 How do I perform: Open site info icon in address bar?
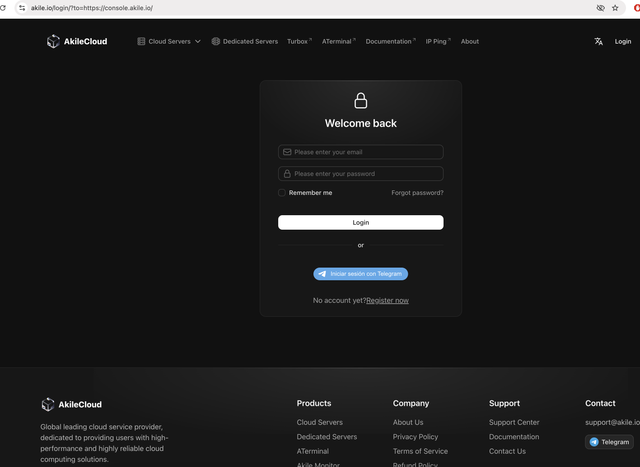point(22,8)
